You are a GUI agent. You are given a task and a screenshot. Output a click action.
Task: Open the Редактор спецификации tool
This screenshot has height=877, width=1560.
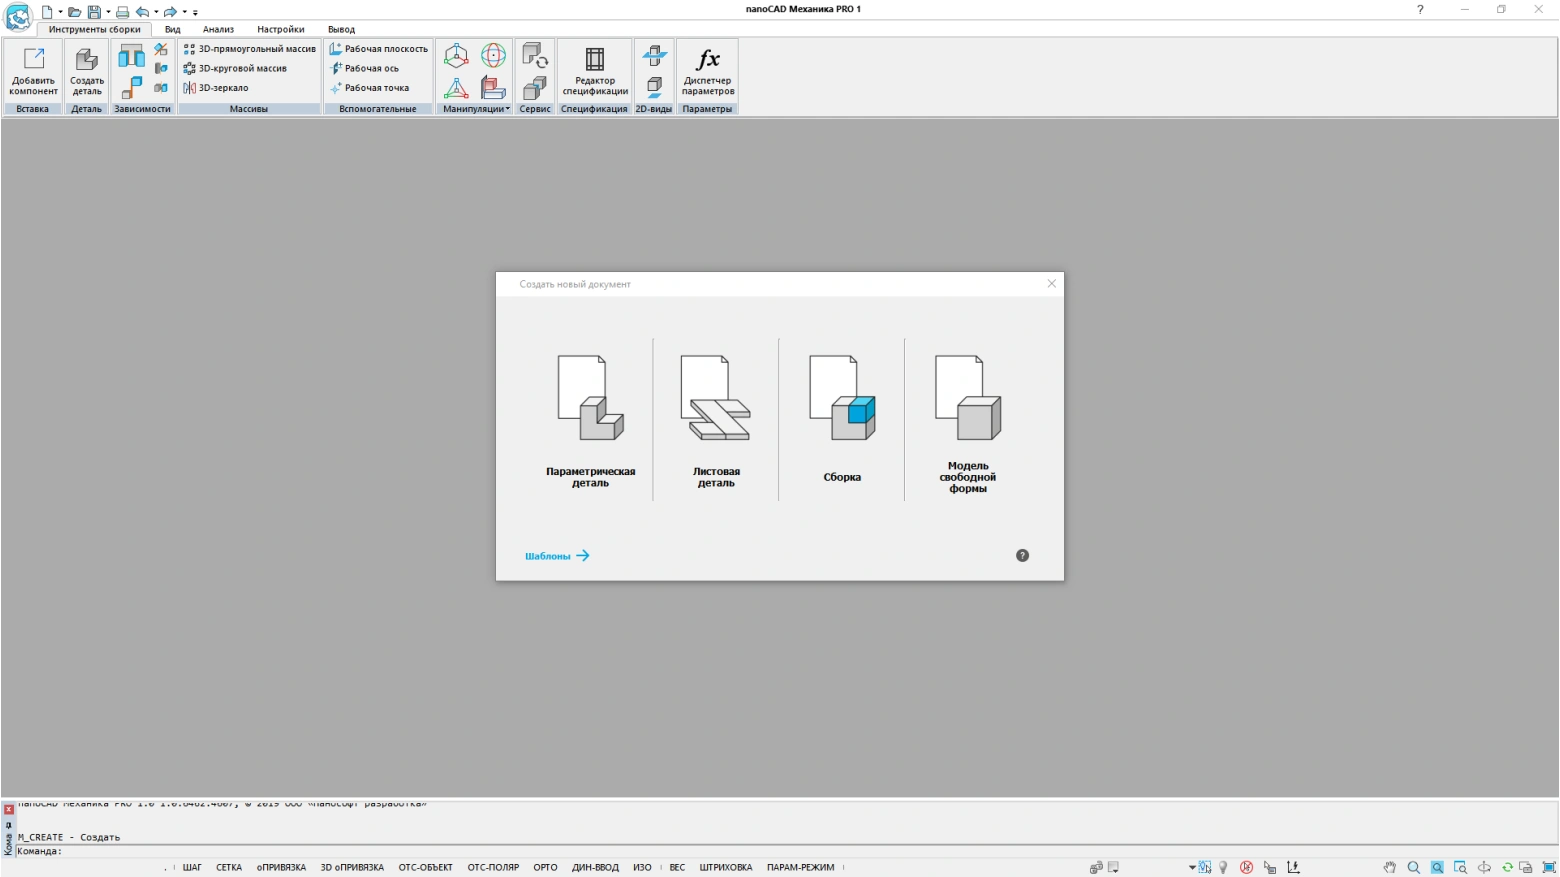tap(595, 71)
